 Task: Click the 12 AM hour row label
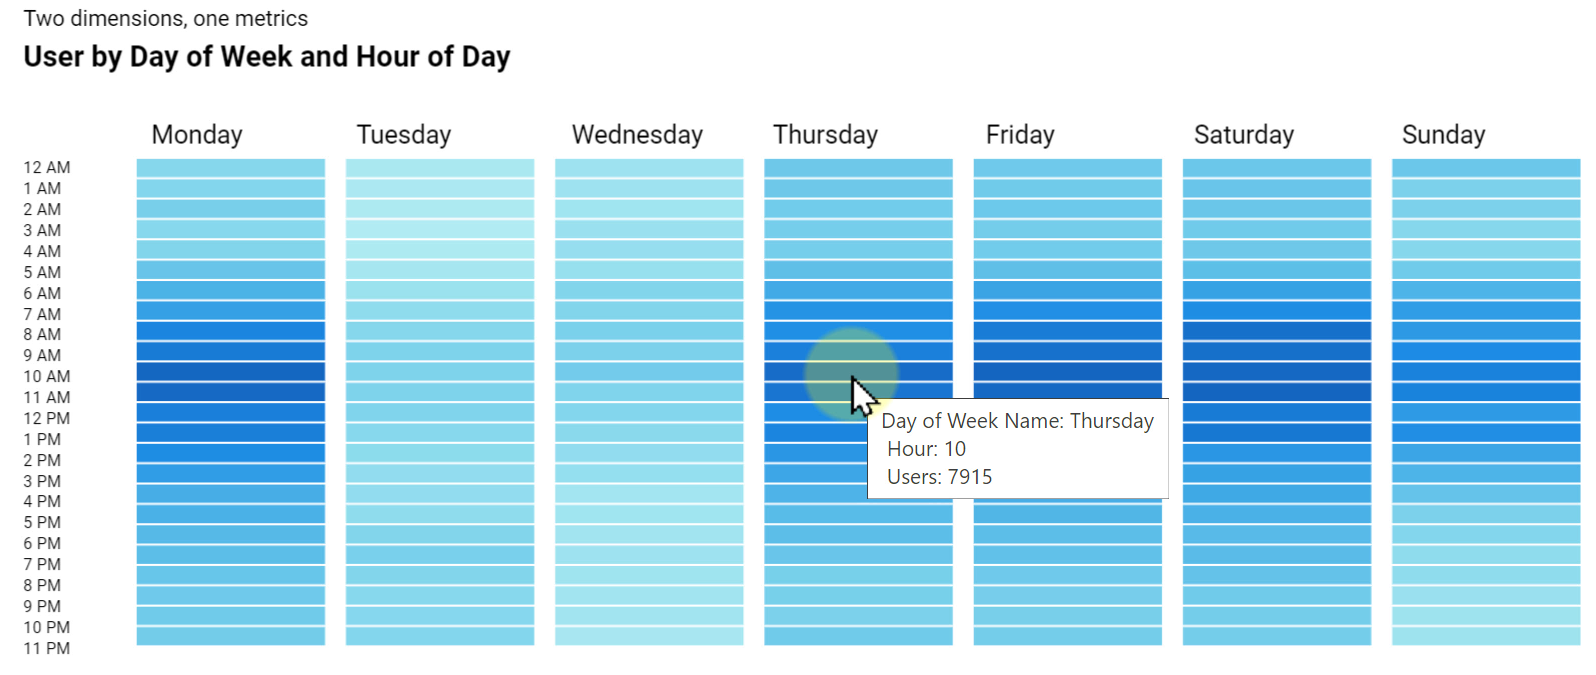click(x=47, y=168)
